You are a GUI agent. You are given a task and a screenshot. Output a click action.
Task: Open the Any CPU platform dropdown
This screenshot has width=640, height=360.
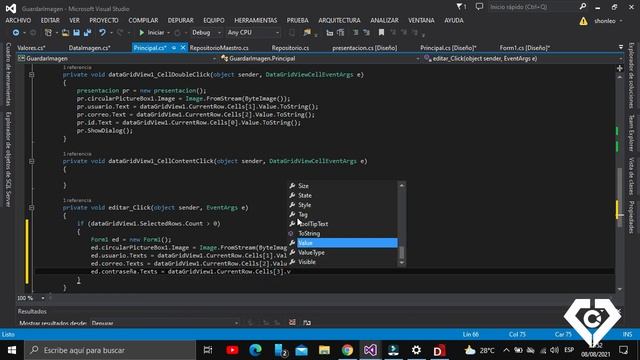[x=253, y=32]
